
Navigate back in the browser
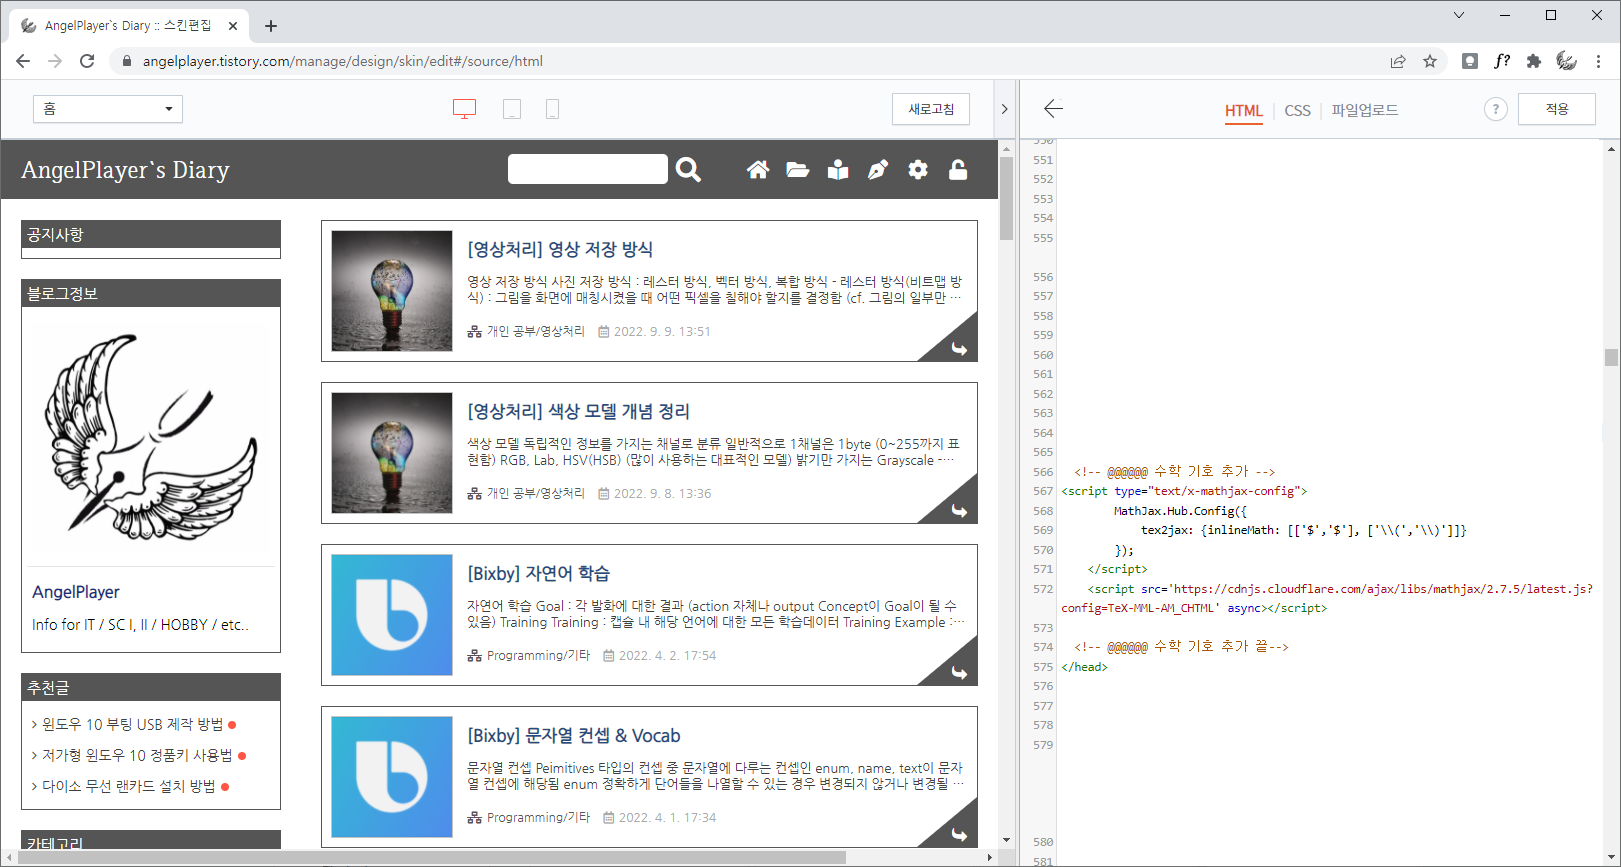pos(23,61)
